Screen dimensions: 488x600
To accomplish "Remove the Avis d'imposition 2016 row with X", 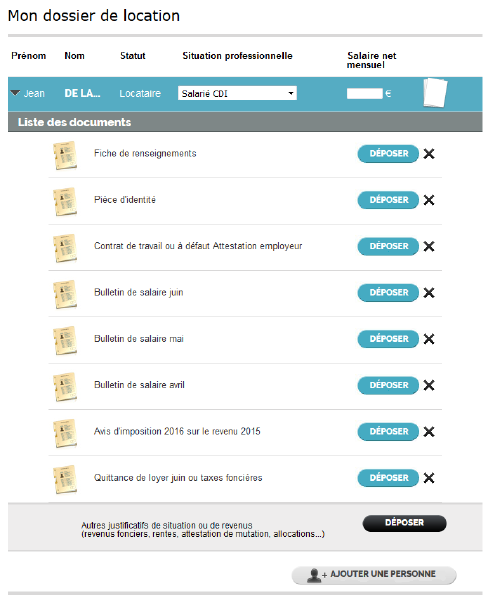I will click(x=429, y=432).
